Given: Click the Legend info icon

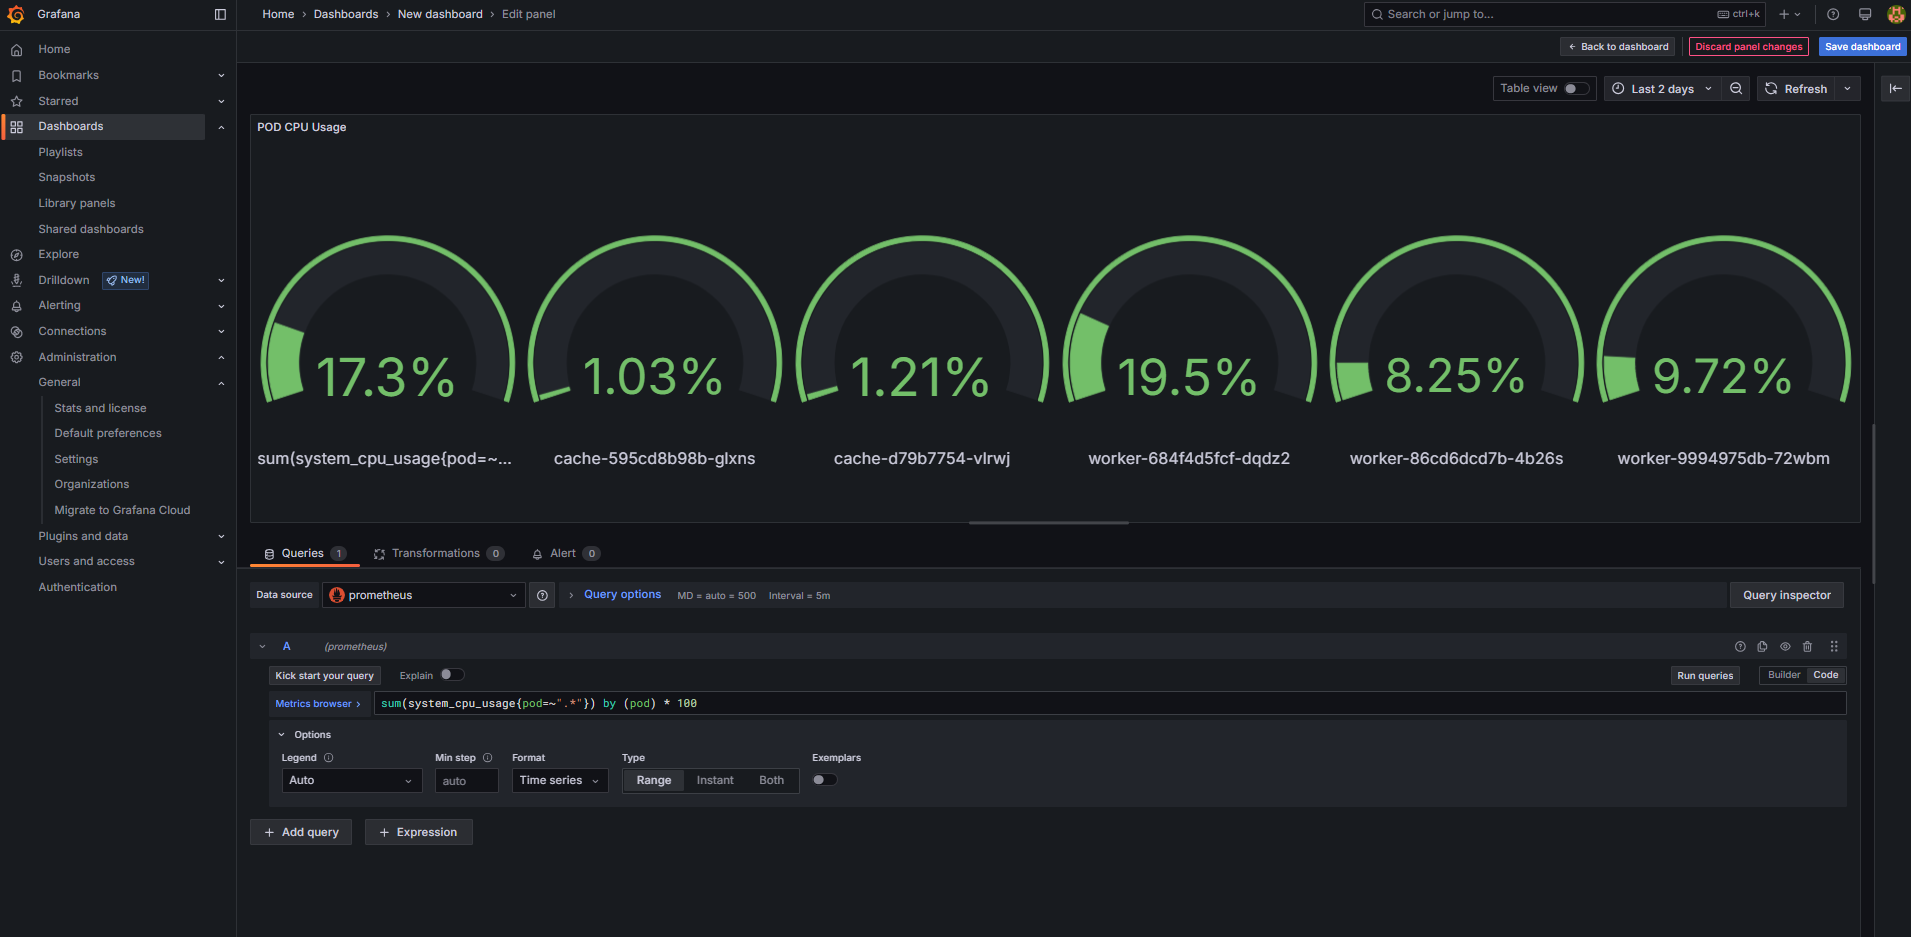Looking at the screenshot, I should coord(329,758).
